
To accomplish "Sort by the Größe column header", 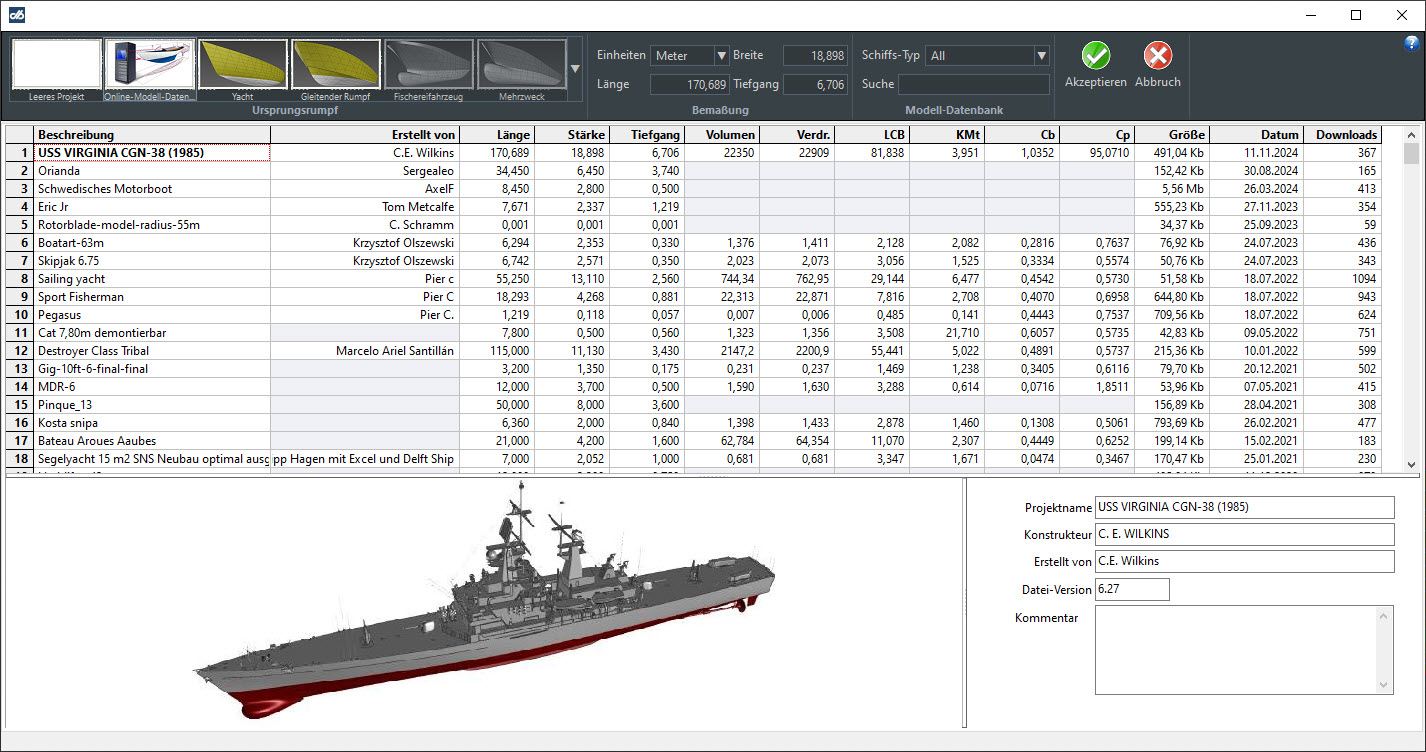I will [1172, 135].
